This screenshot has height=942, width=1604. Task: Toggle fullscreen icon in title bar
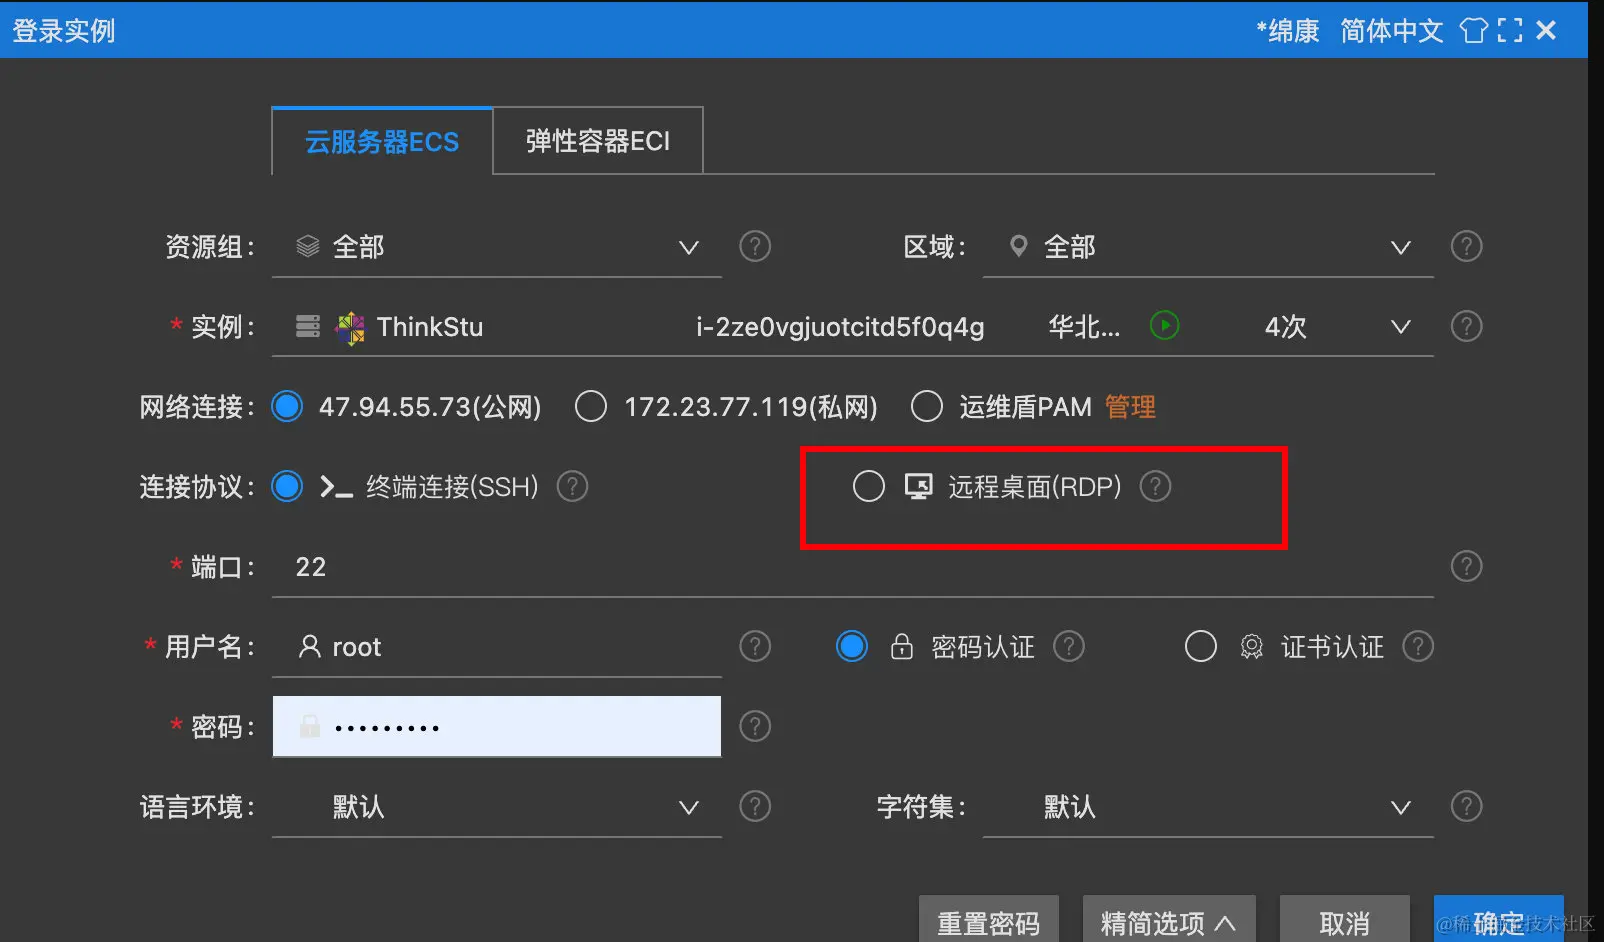(x=1510, y=30)
